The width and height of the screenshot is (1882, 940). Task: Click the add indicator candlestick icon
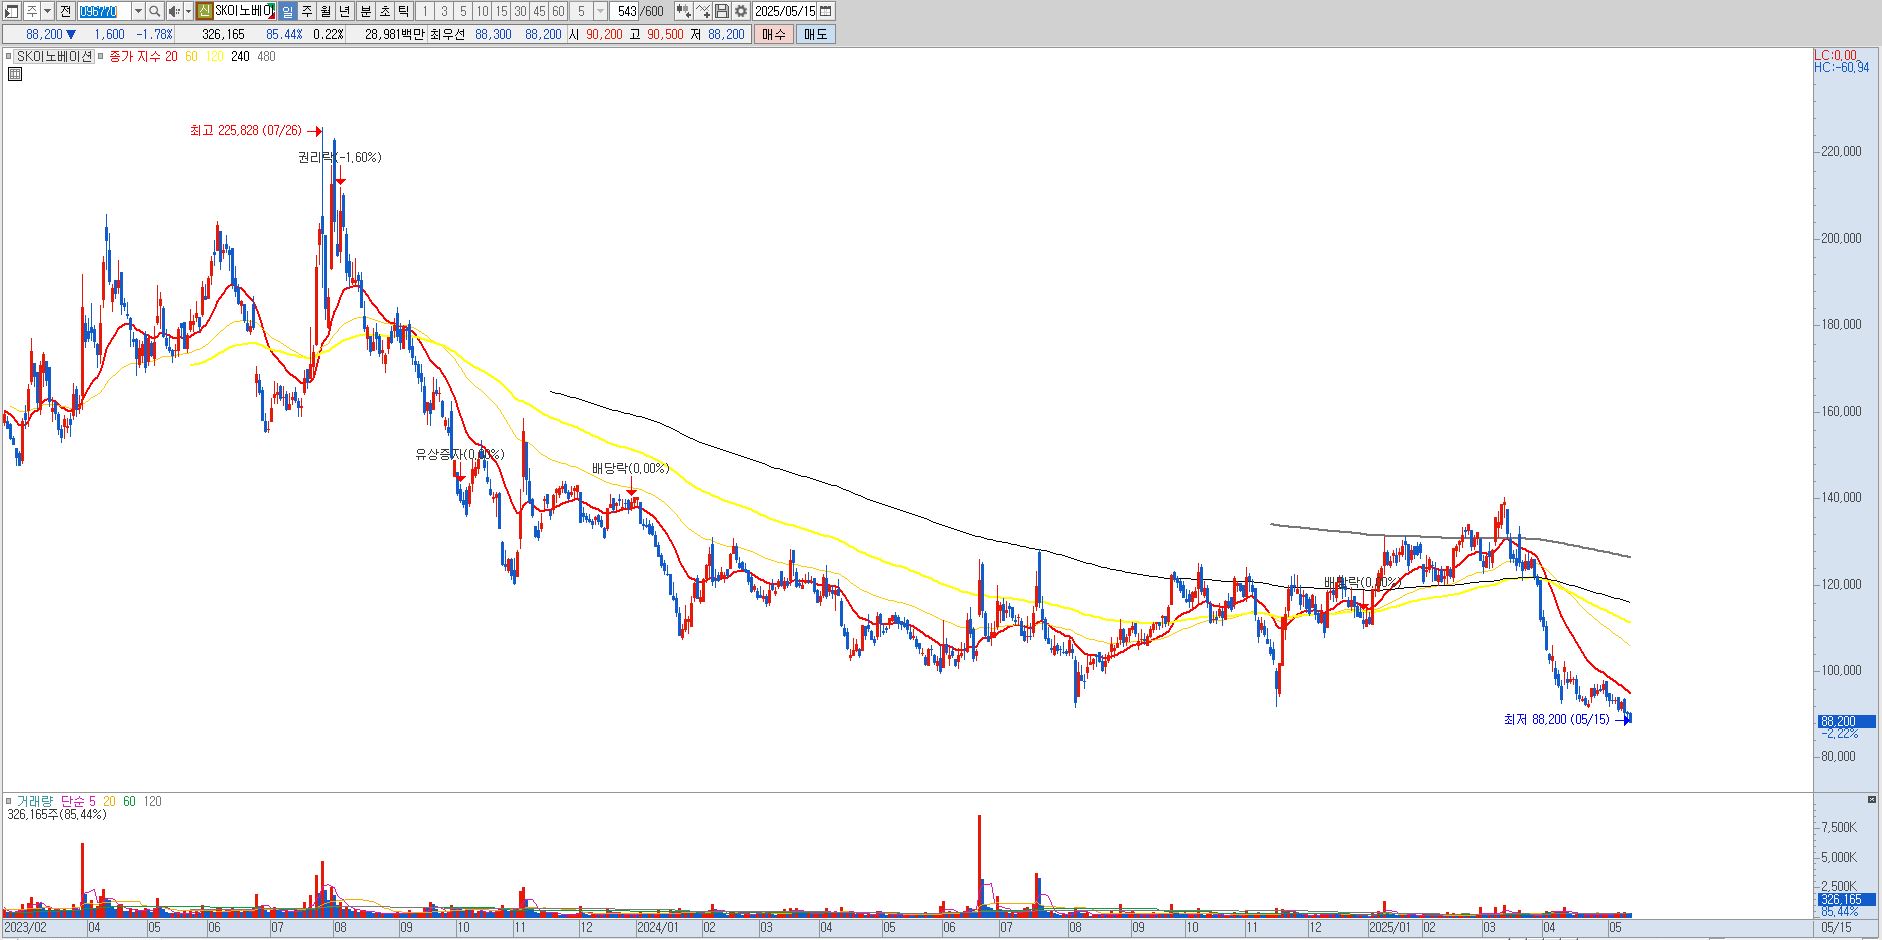click(683, 11)
